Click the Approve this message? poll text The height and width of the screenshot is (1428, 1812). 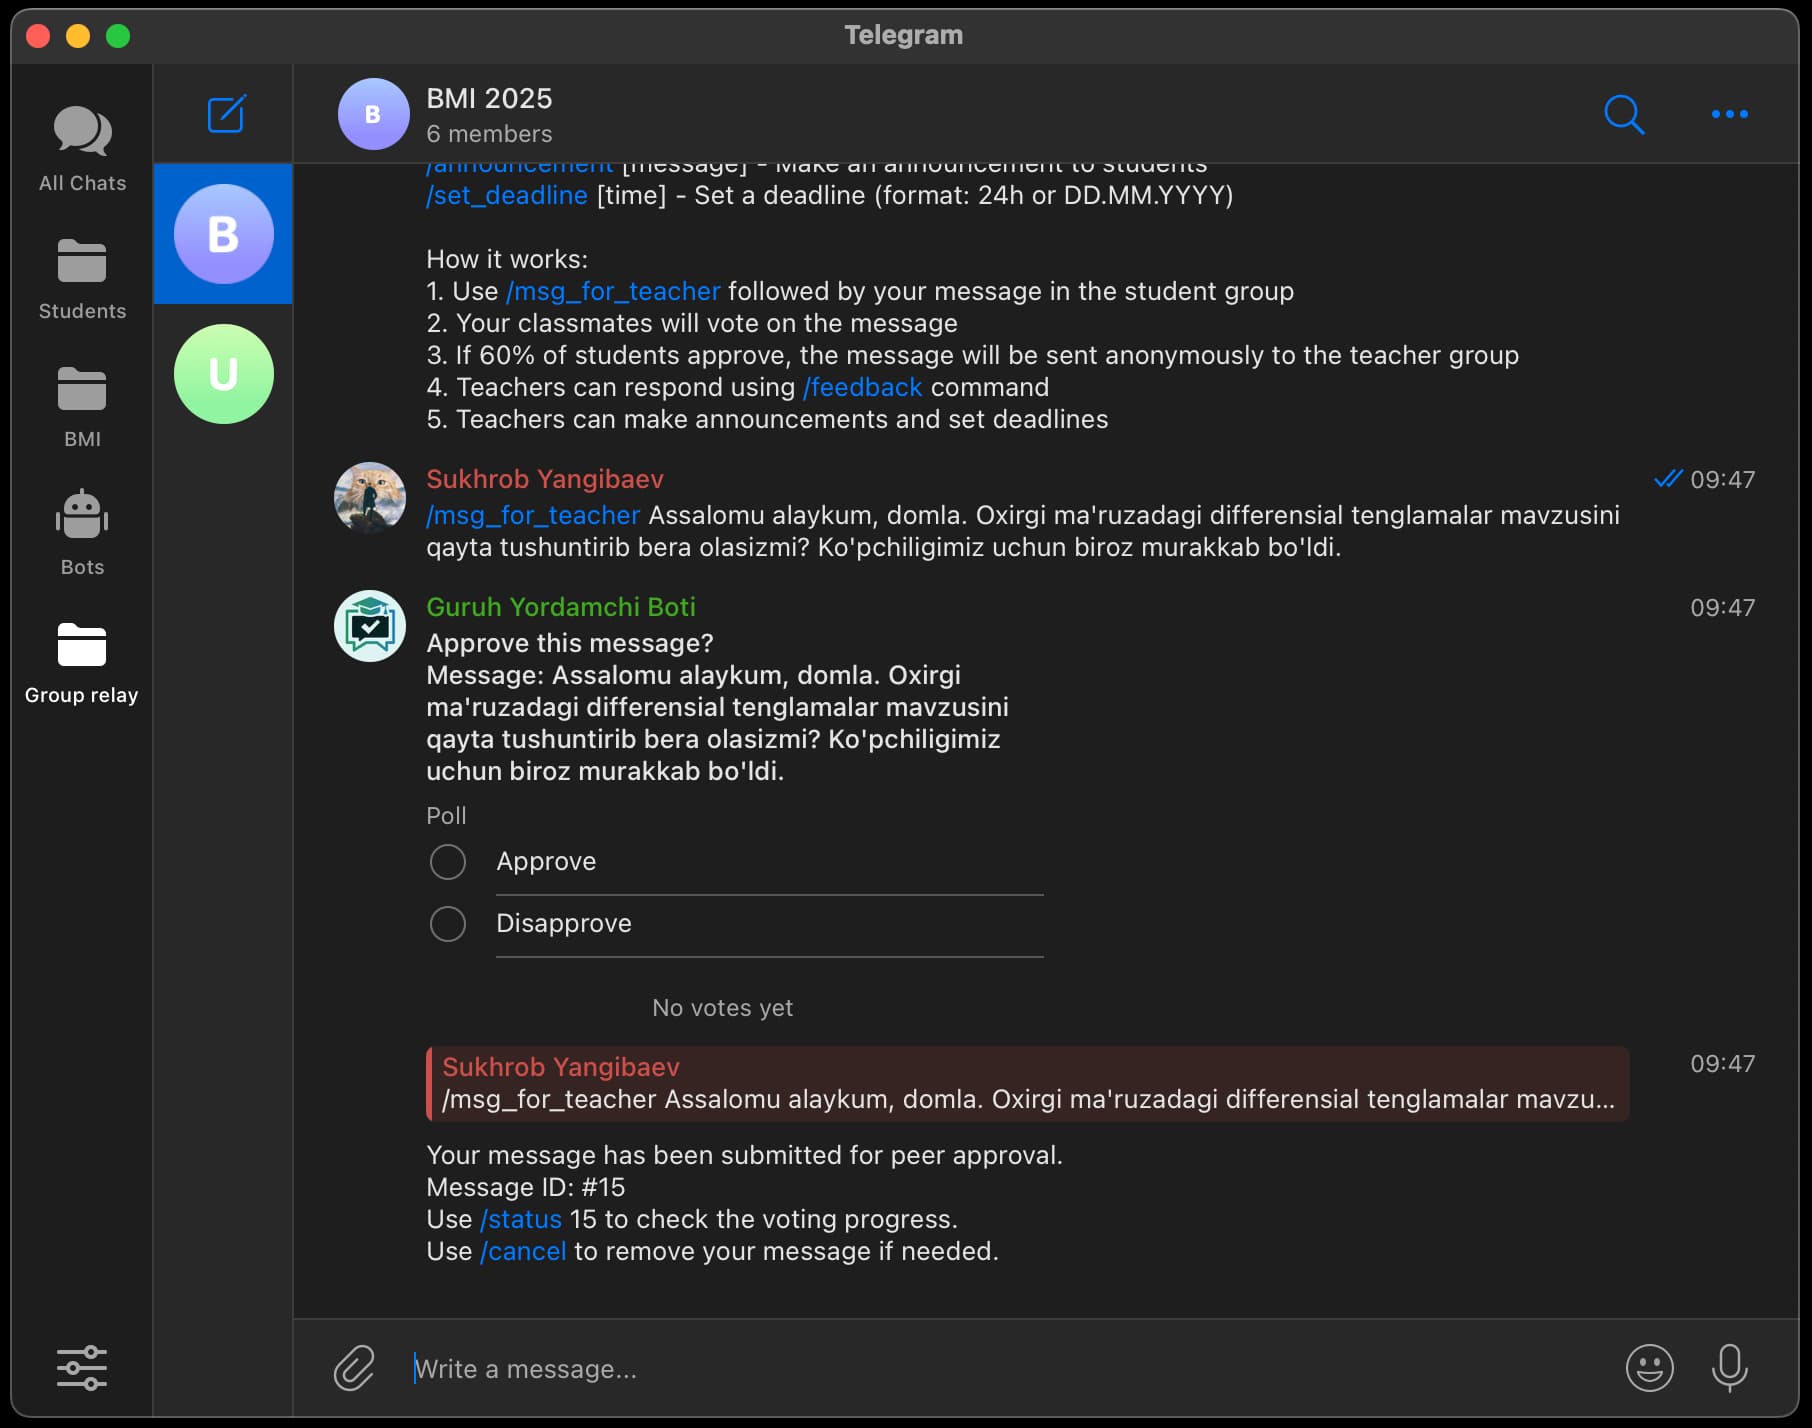570,643
